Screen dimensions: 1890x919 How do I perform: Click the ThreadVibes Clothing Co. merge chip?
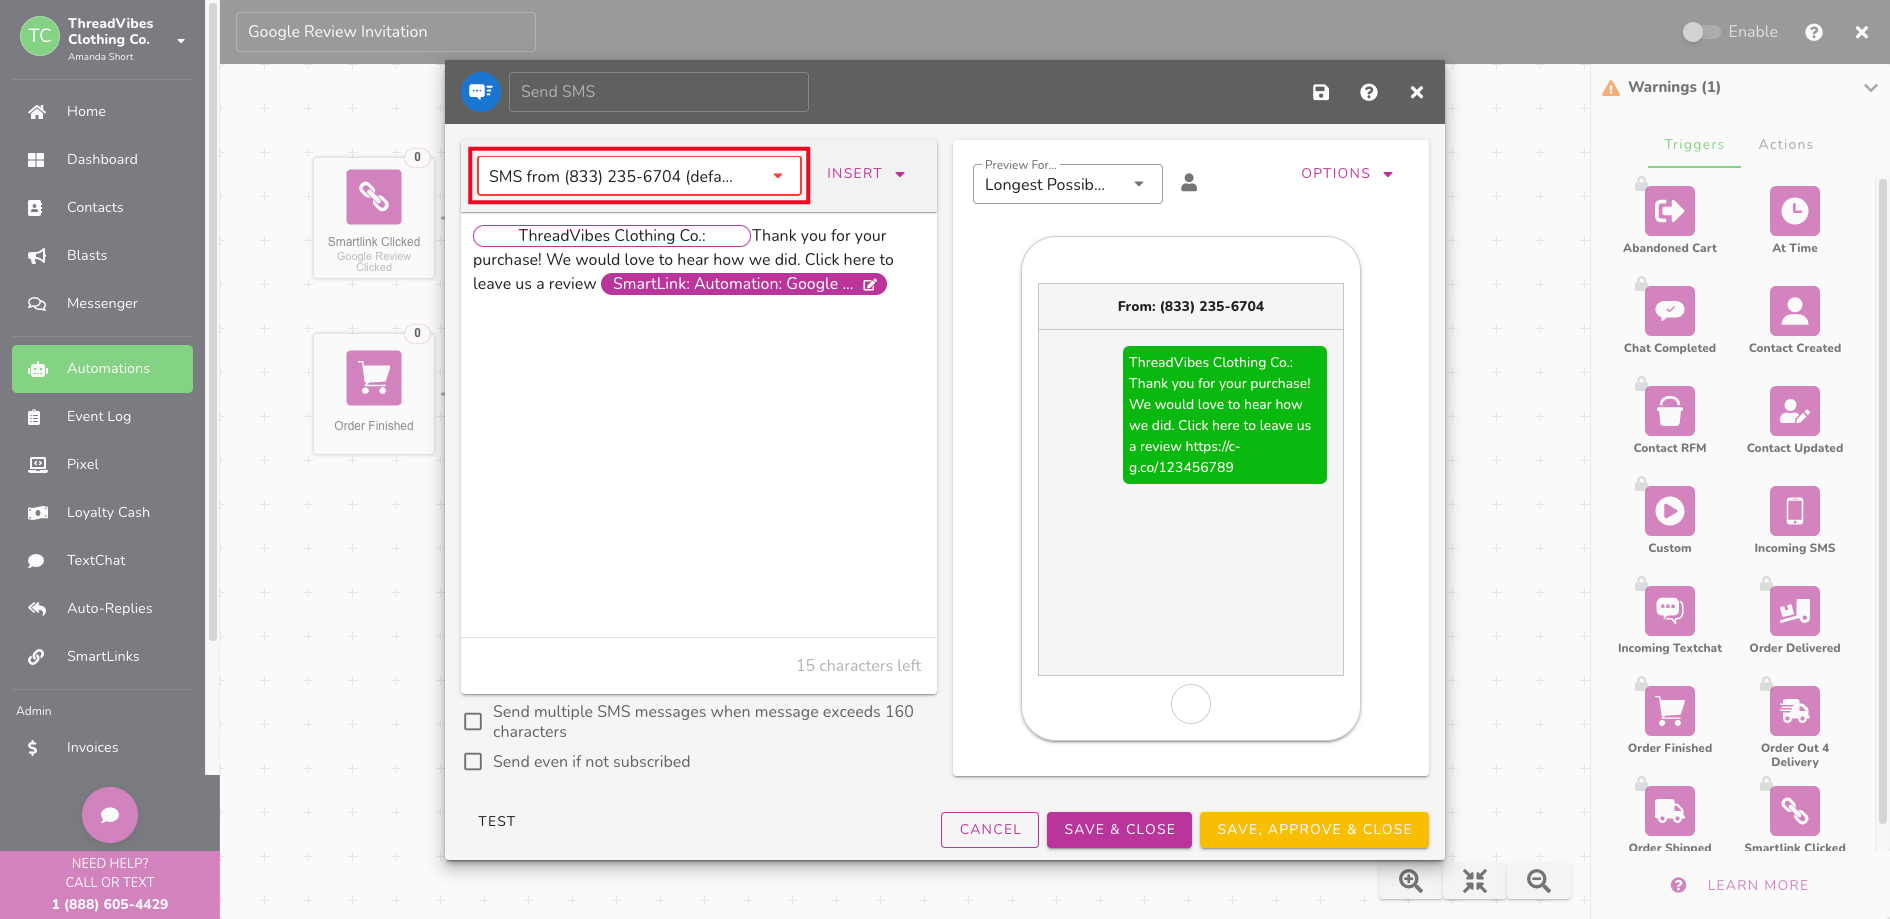point(611,236)
